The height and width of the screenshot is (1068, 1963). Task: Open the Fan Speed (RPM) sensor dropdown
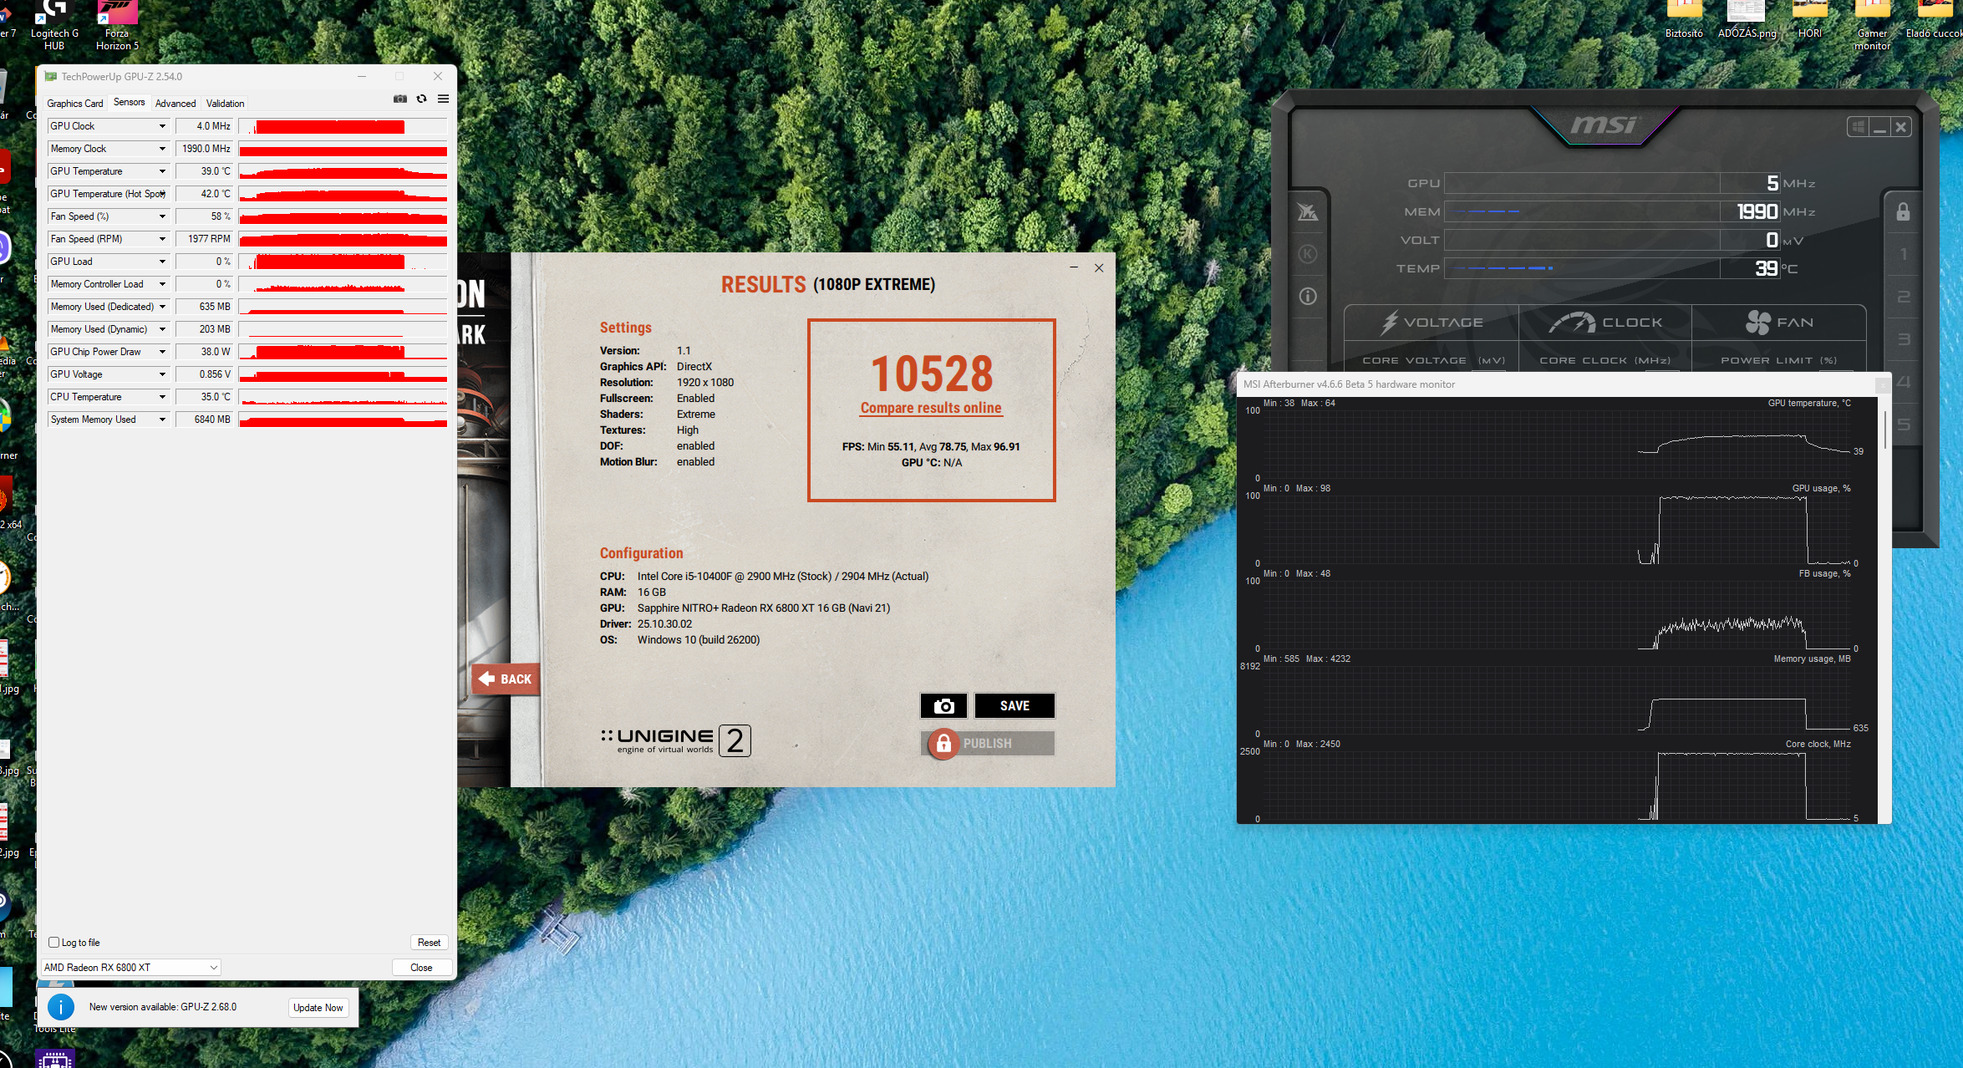pyautogui.click(x=162, y=239)
